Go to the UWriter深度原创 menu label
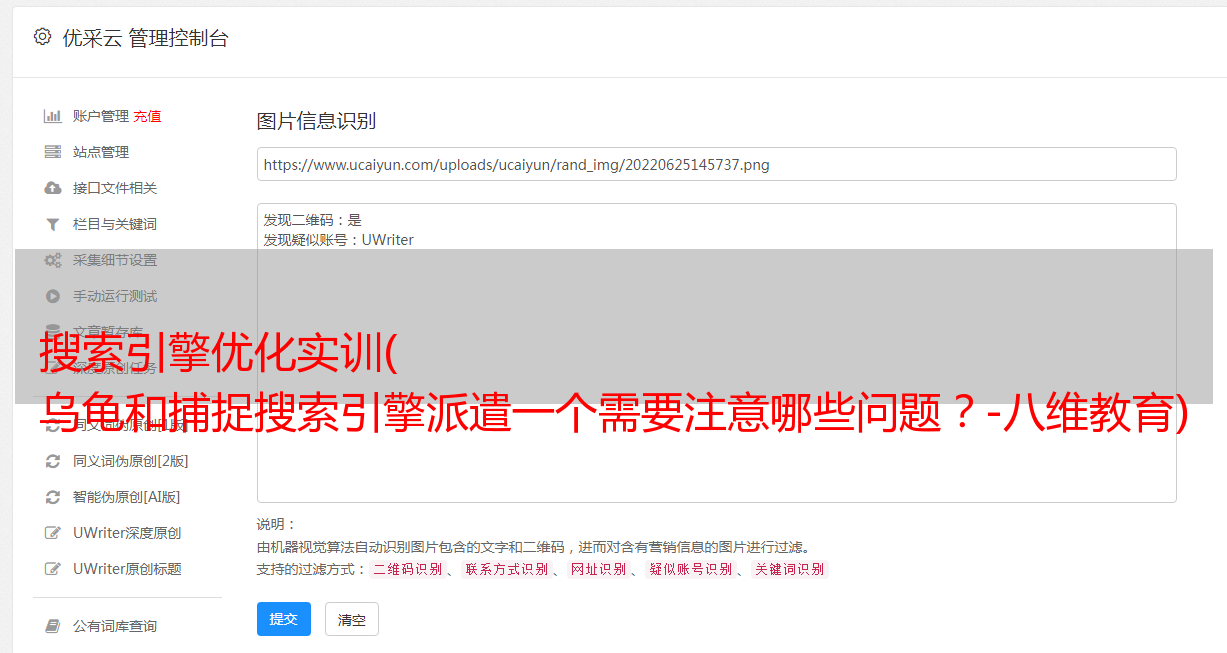 [127, 533]
